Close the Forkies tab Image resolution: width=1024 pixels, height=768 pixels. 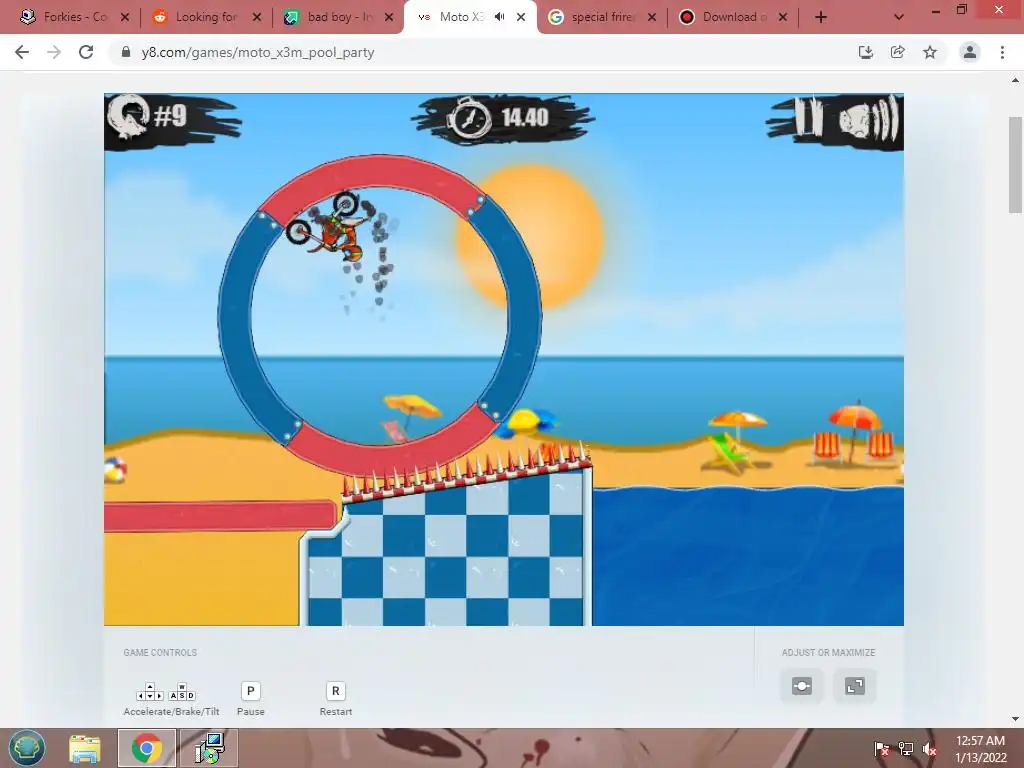125,17
